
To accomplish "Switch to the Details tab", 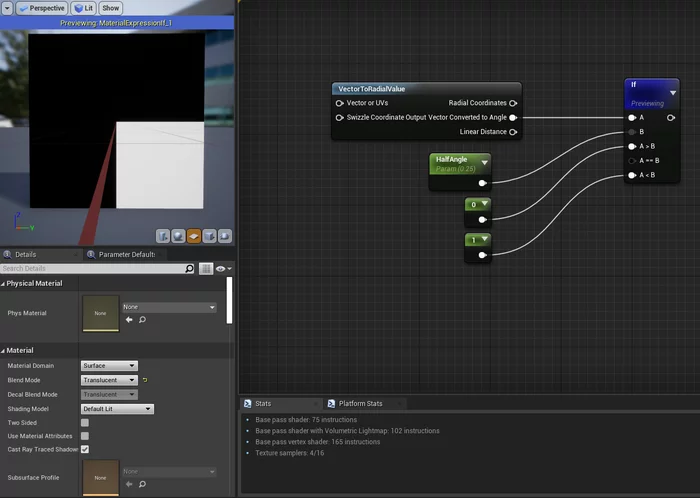I will [x=25, y=254].
